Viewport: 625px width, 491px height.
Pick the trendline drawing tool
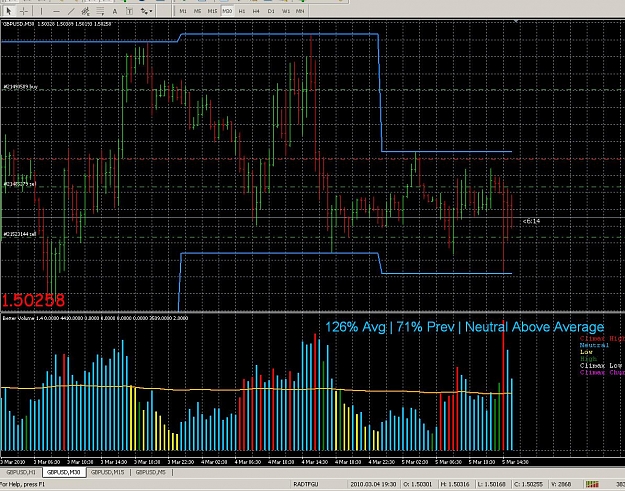click(x=71, y=11)
